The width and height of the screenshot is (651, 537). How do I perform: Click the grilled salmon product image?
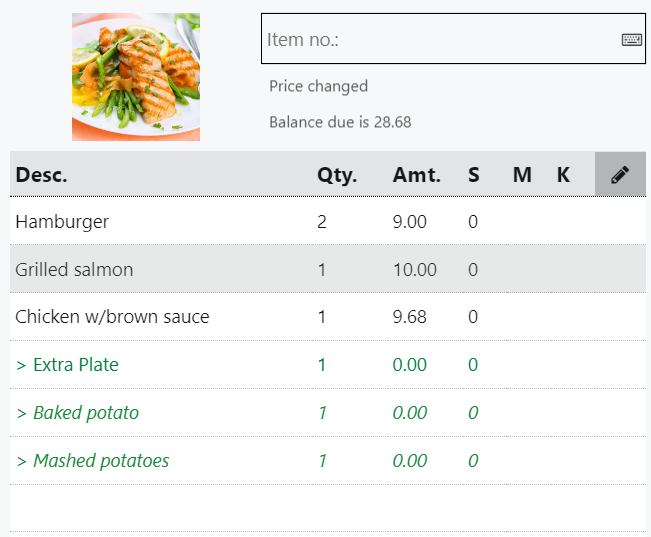tap(136, 77)
